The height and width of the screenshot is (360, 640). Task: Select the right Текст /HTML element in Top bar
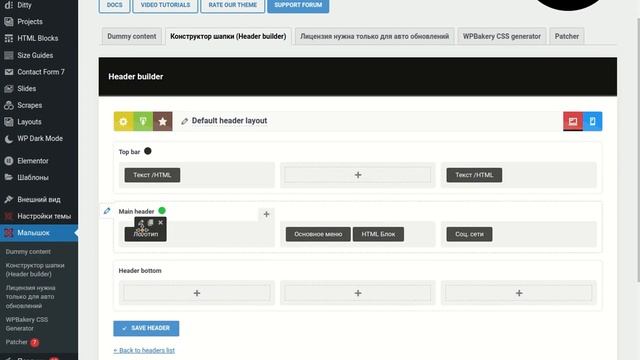click(x=474, y=175)
